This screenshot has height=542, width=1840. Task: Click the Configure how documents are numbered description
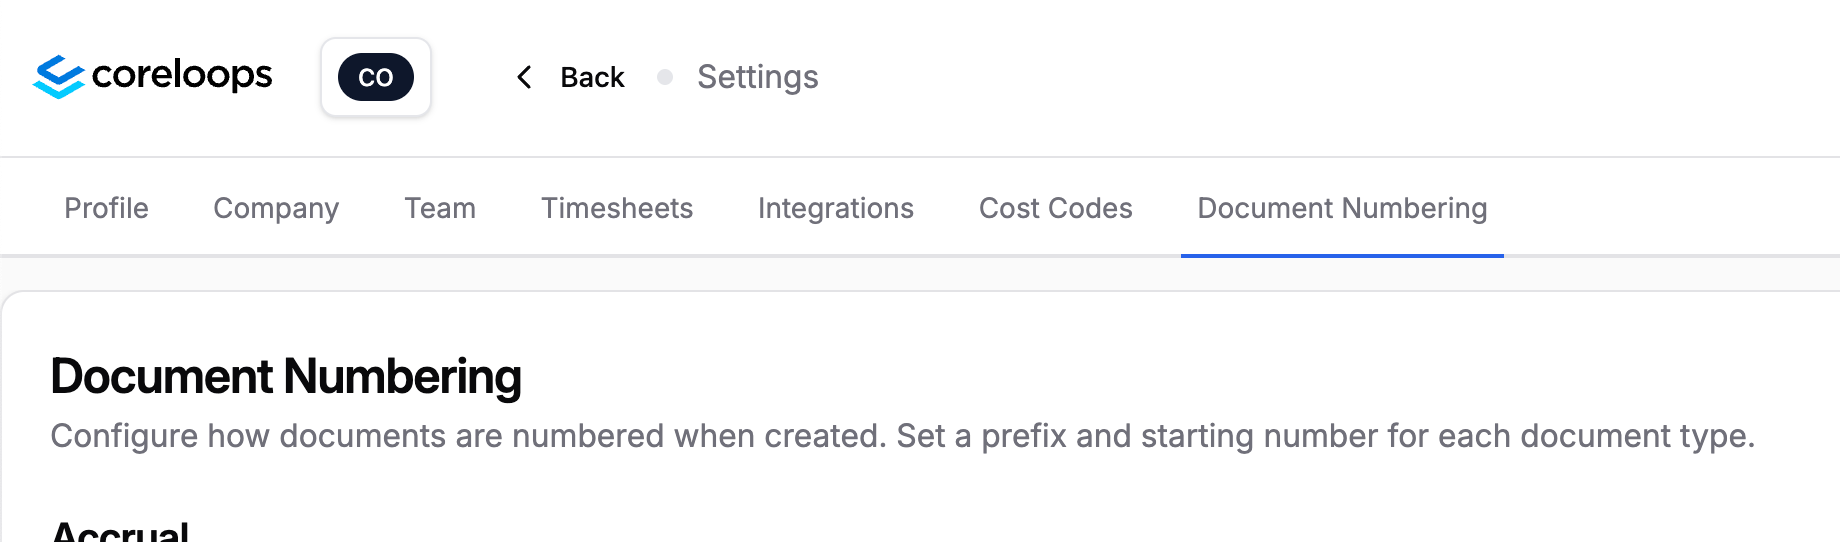click(x=903, y=436)
